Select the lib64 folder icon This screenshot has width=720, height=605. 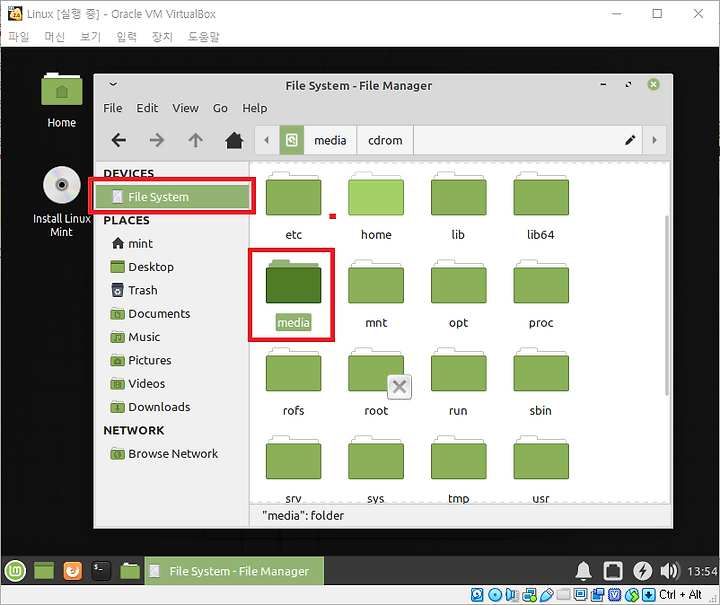point(541,194)
